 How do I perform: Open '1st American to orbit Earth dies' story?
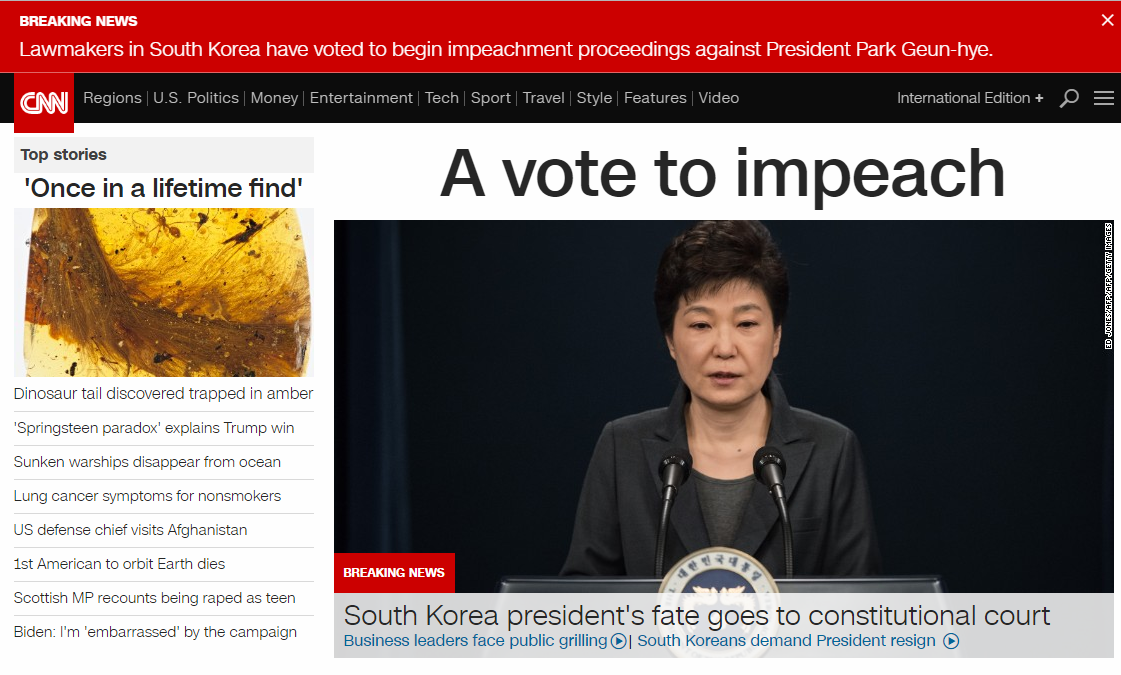point(119,564)
